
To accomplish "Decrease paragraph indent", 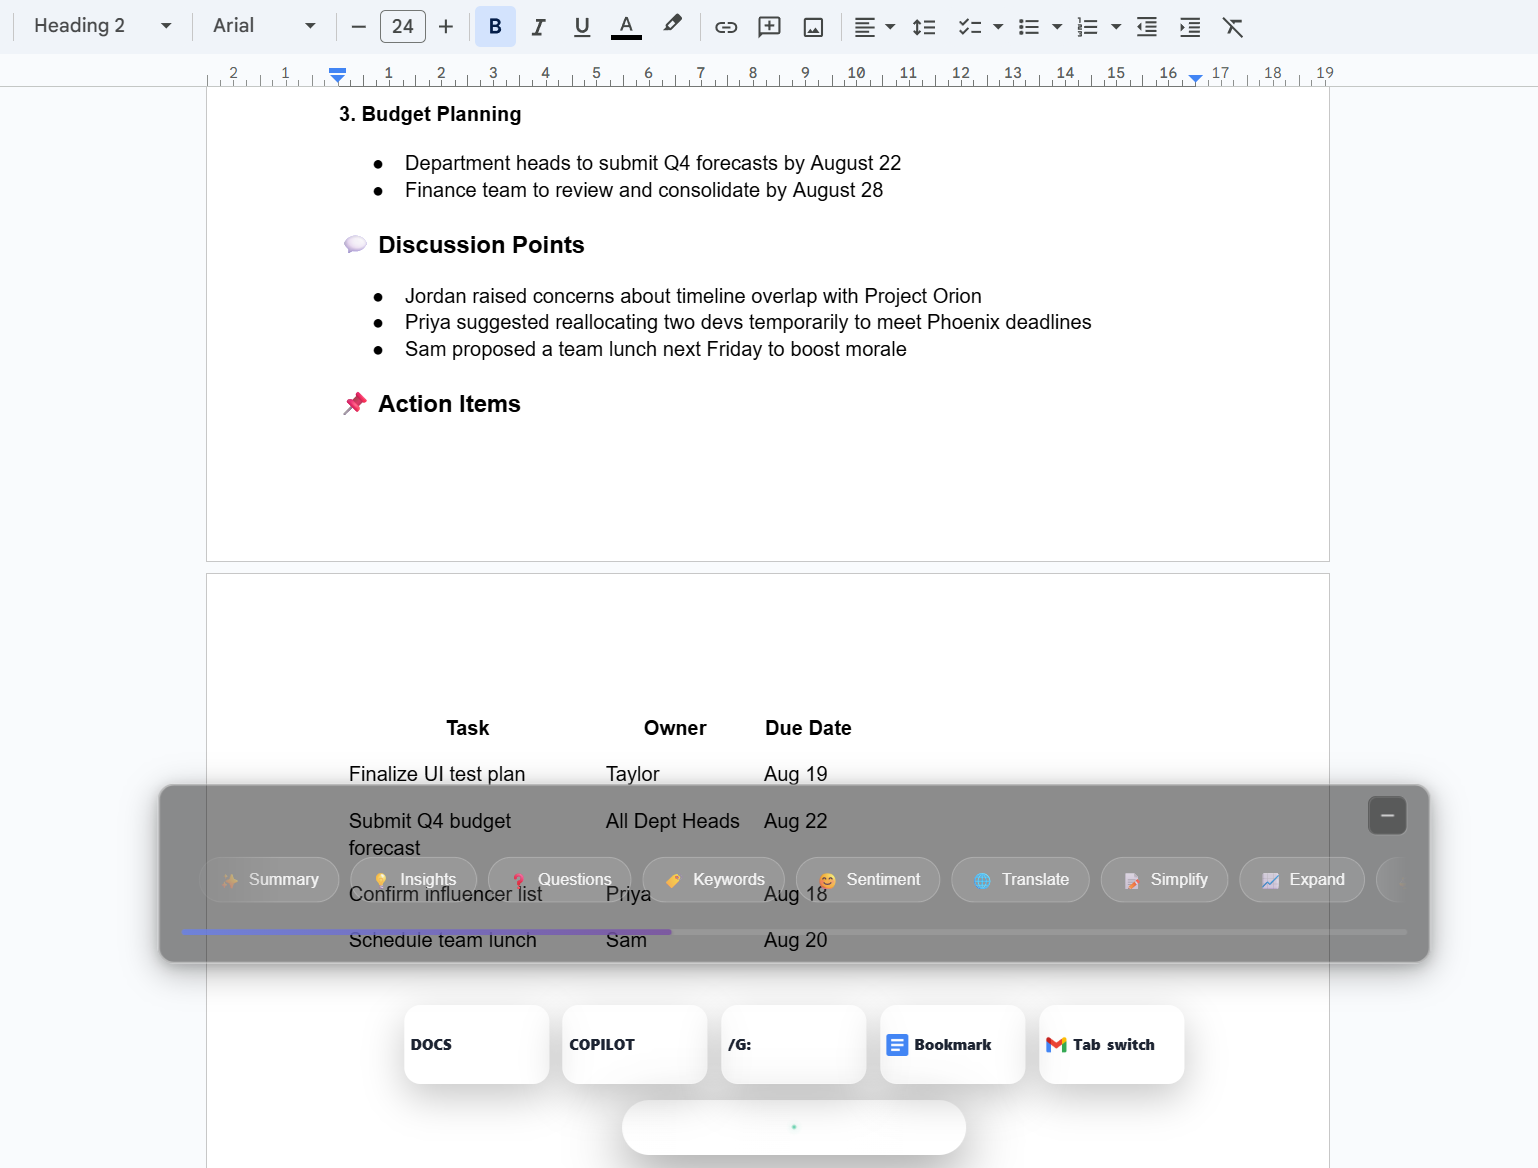I will point(1147,27).
